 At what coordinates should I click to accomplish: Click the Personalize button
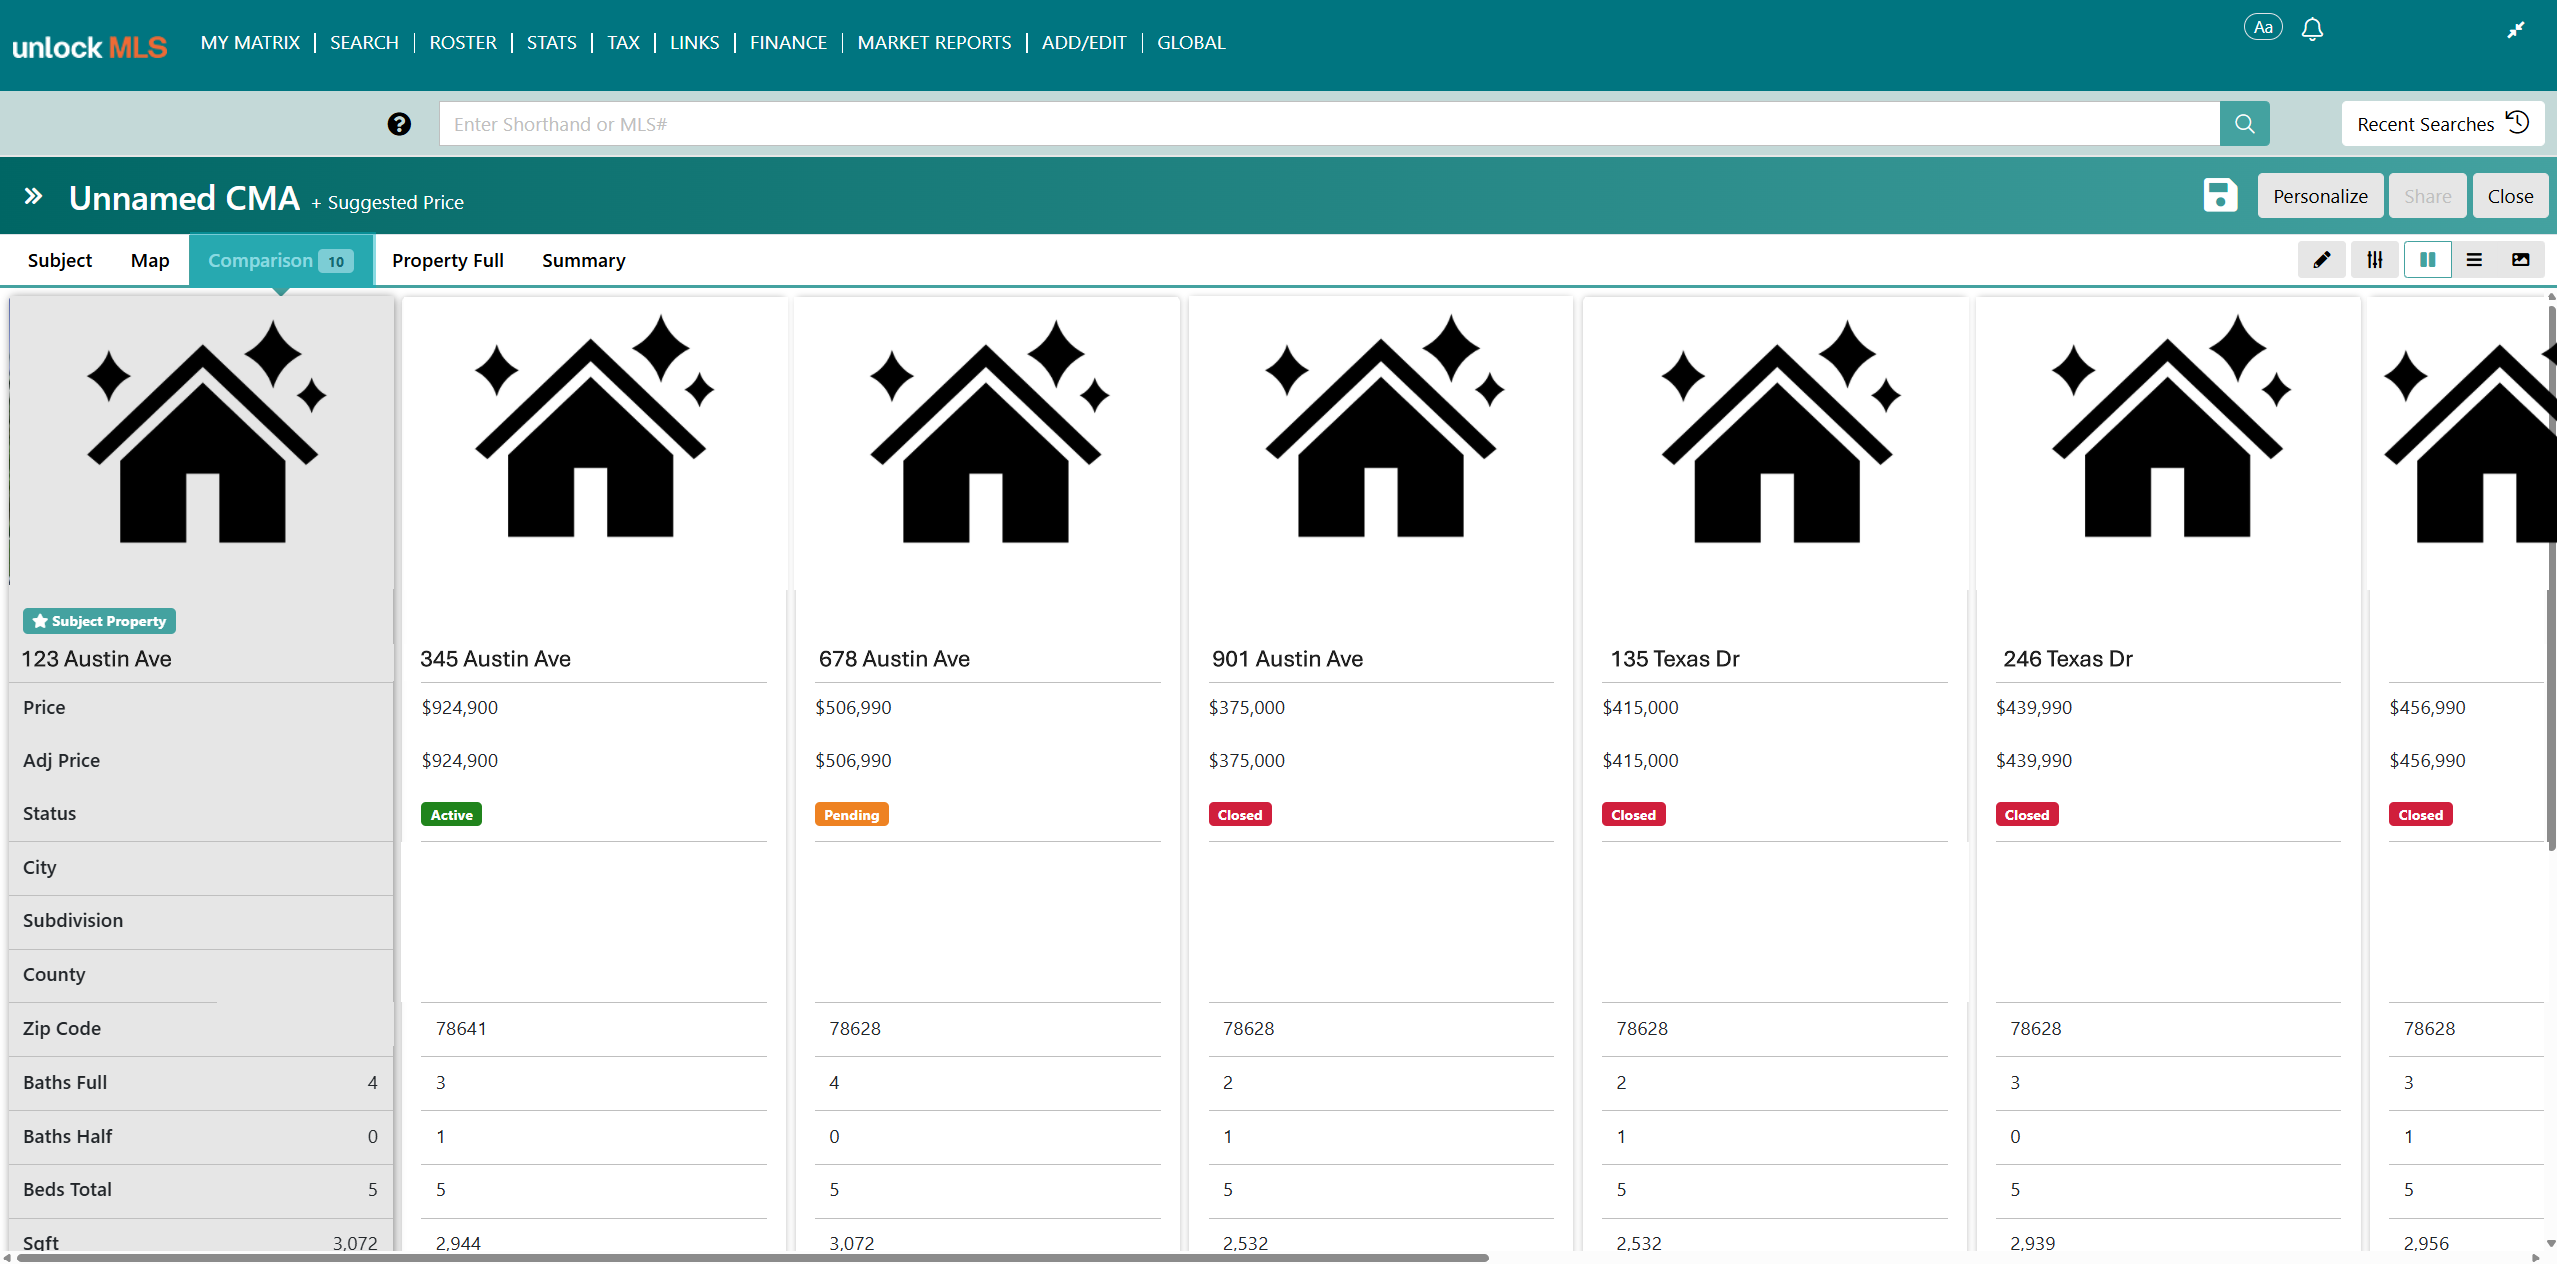pyautogui.click(x=2320, y=196)
